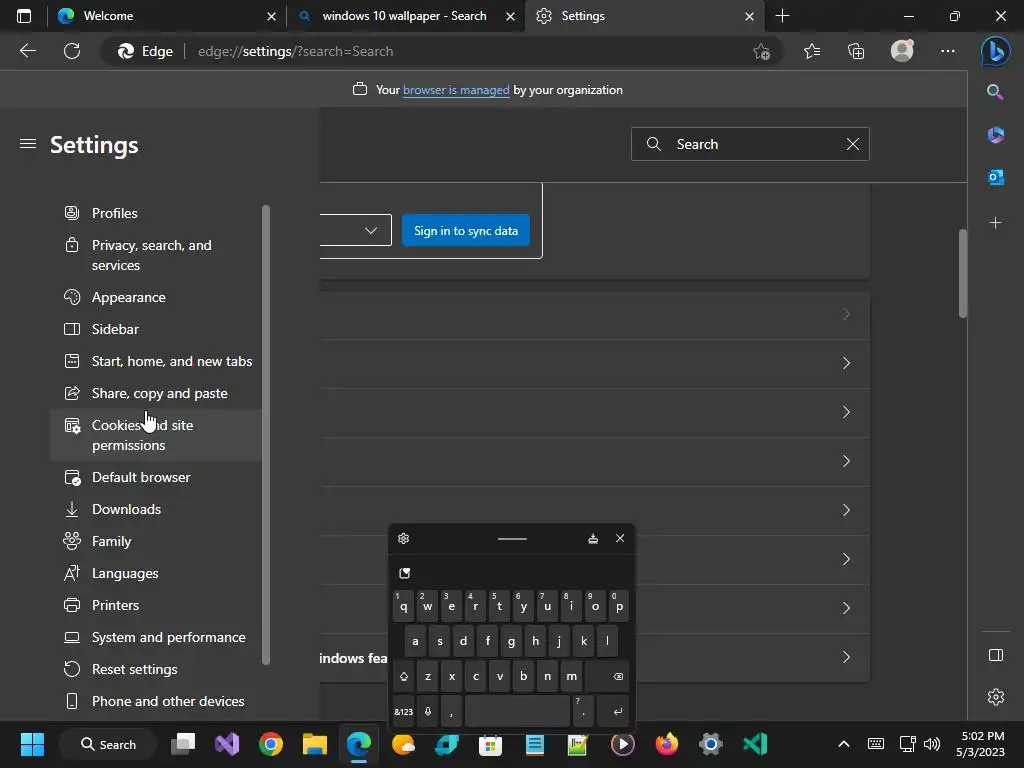Screen dimensions: 1024x768
Task: Open clipboard icon on touch keyboard
Action: pyautogui.click(x=404, y=573)
